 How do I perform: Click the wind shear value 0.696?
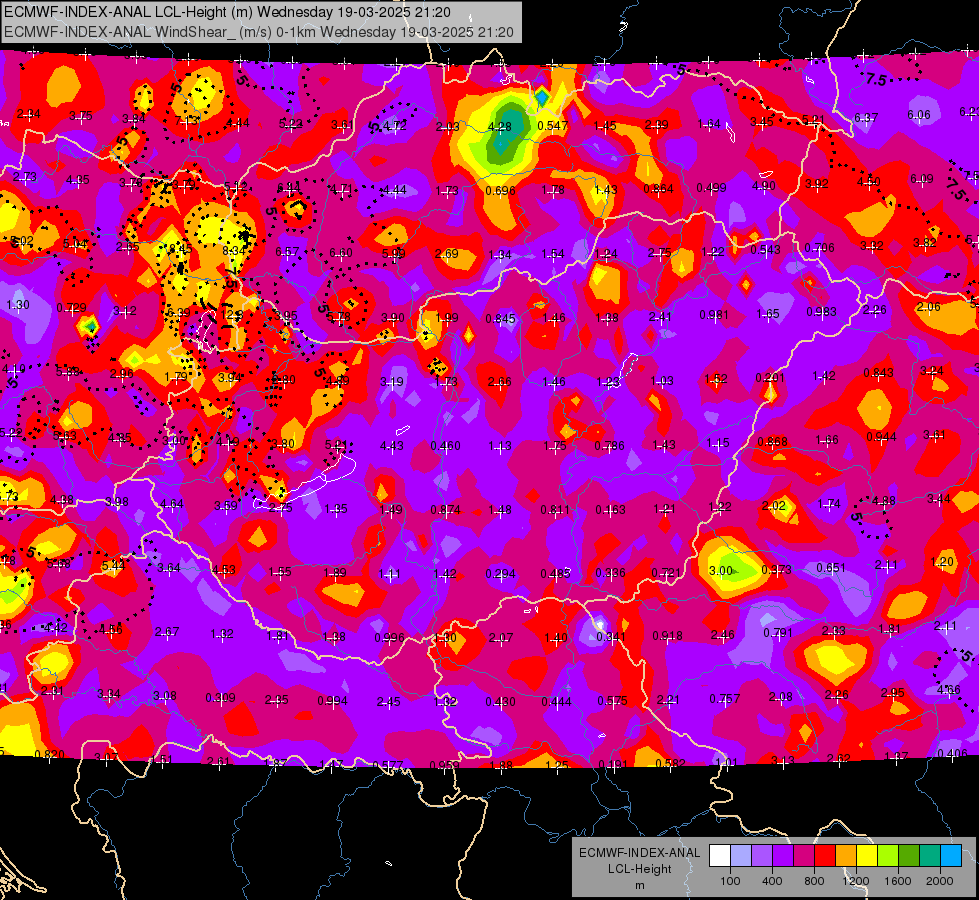pyautogui.click(x=500, y=190)
